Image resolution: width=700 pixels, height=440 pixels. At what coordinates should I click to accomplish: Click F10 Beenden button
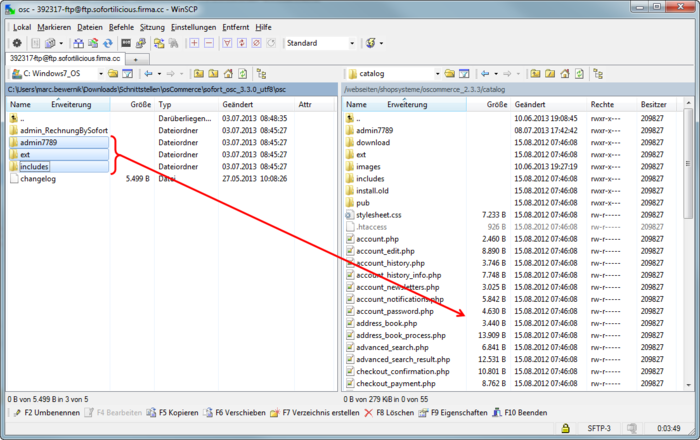pos(520,413)
